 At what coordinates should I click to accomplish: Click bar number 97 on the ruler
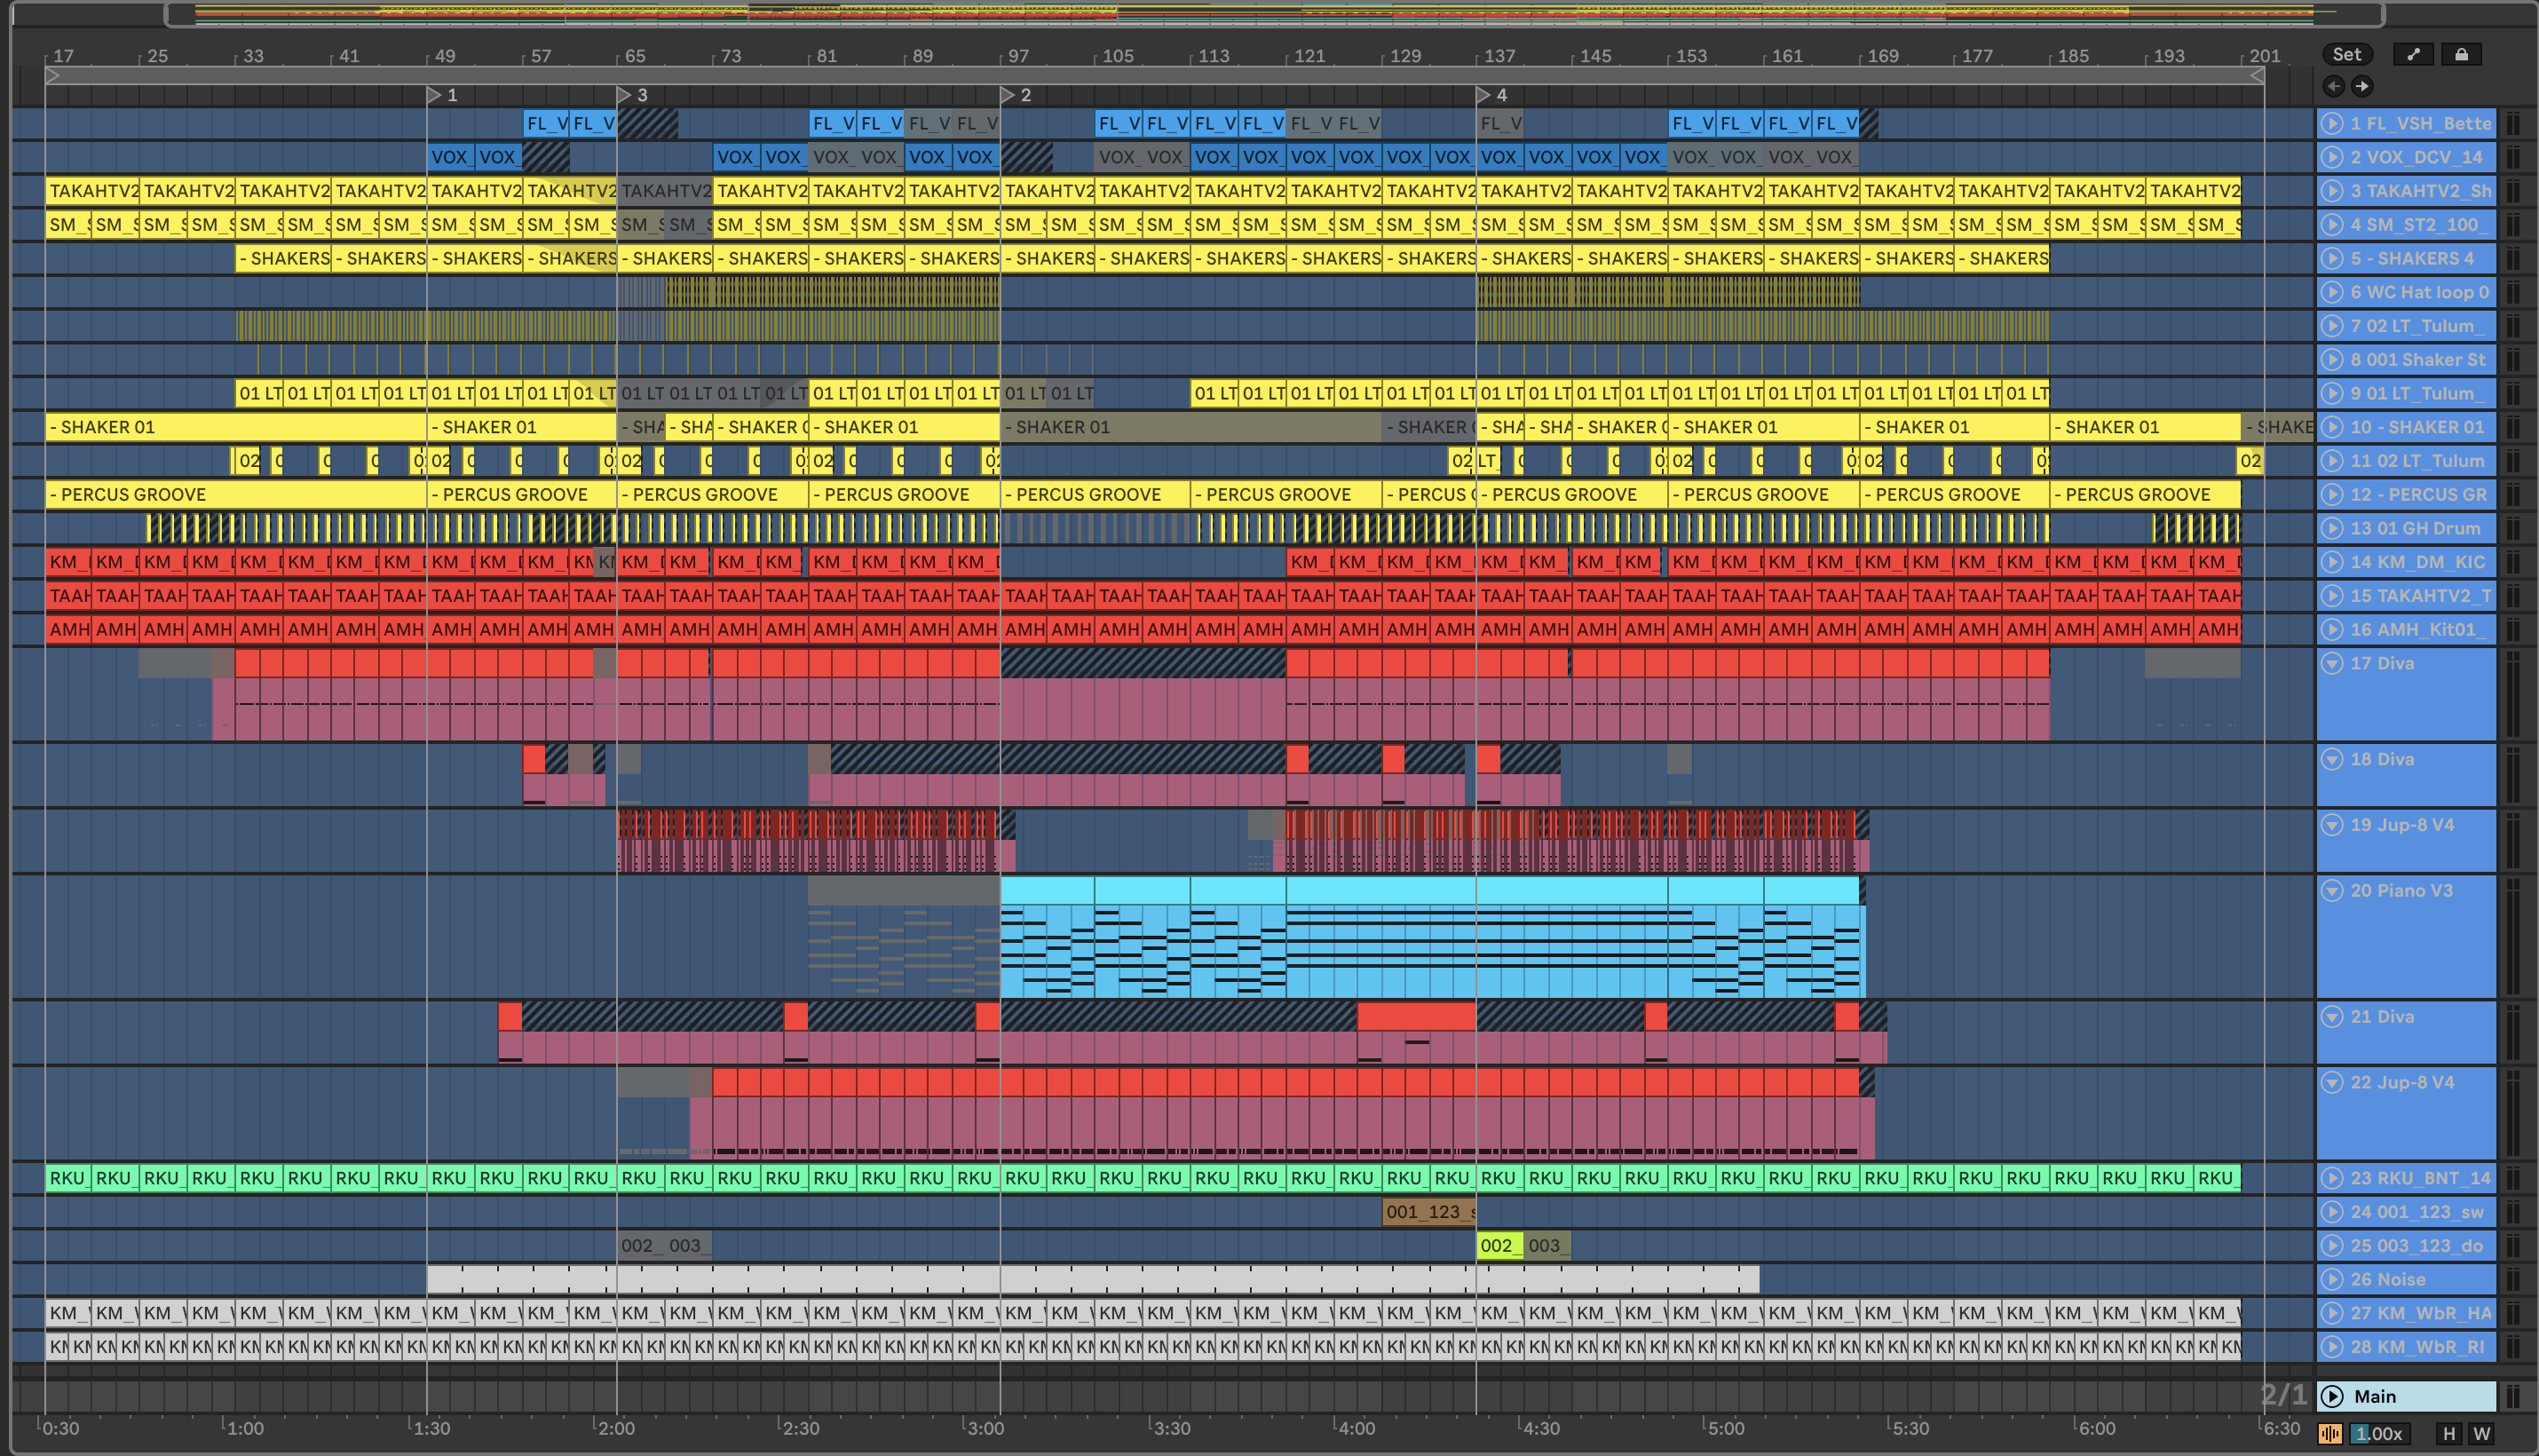[x=1018, y=56]
